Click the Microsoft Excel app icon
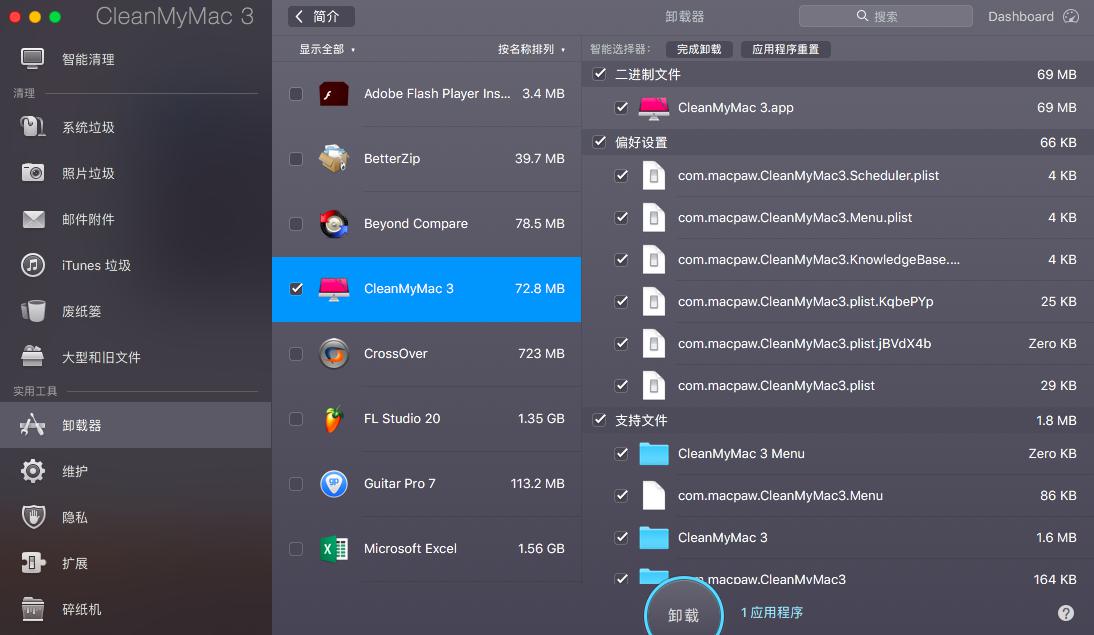The height and width of the screenshot is (635, 1094). (x=334, y=548)
